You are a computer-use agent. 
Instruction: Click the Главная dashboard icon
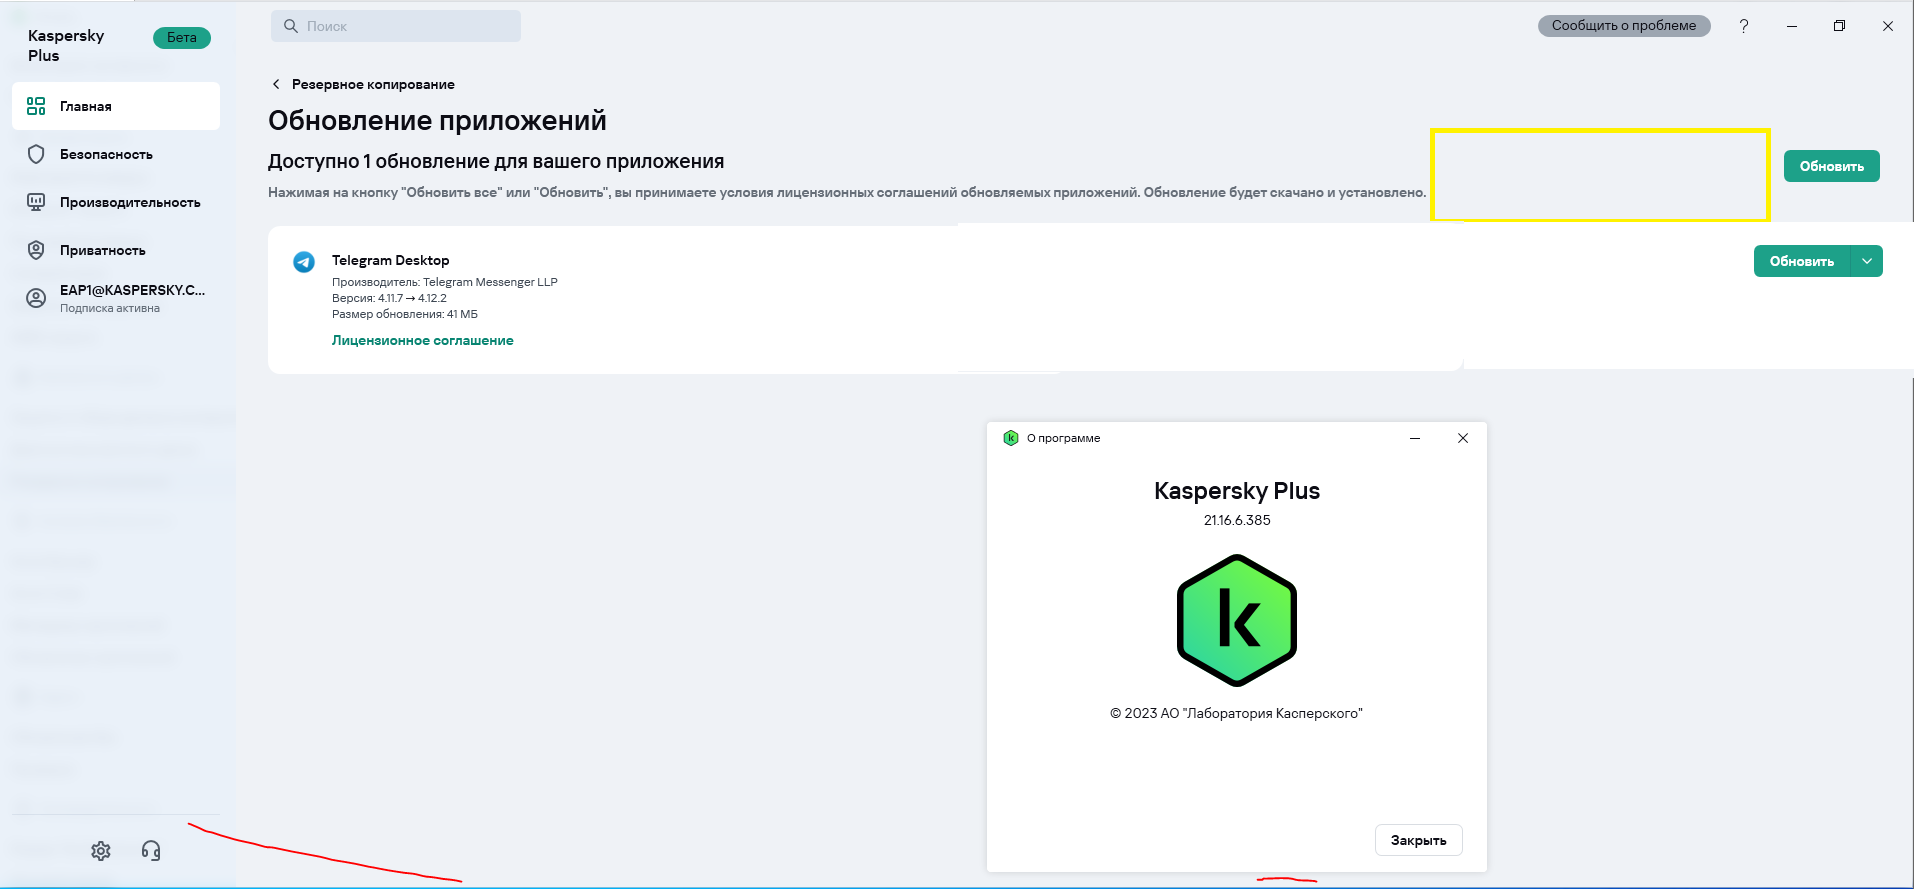tap(36, 106)
